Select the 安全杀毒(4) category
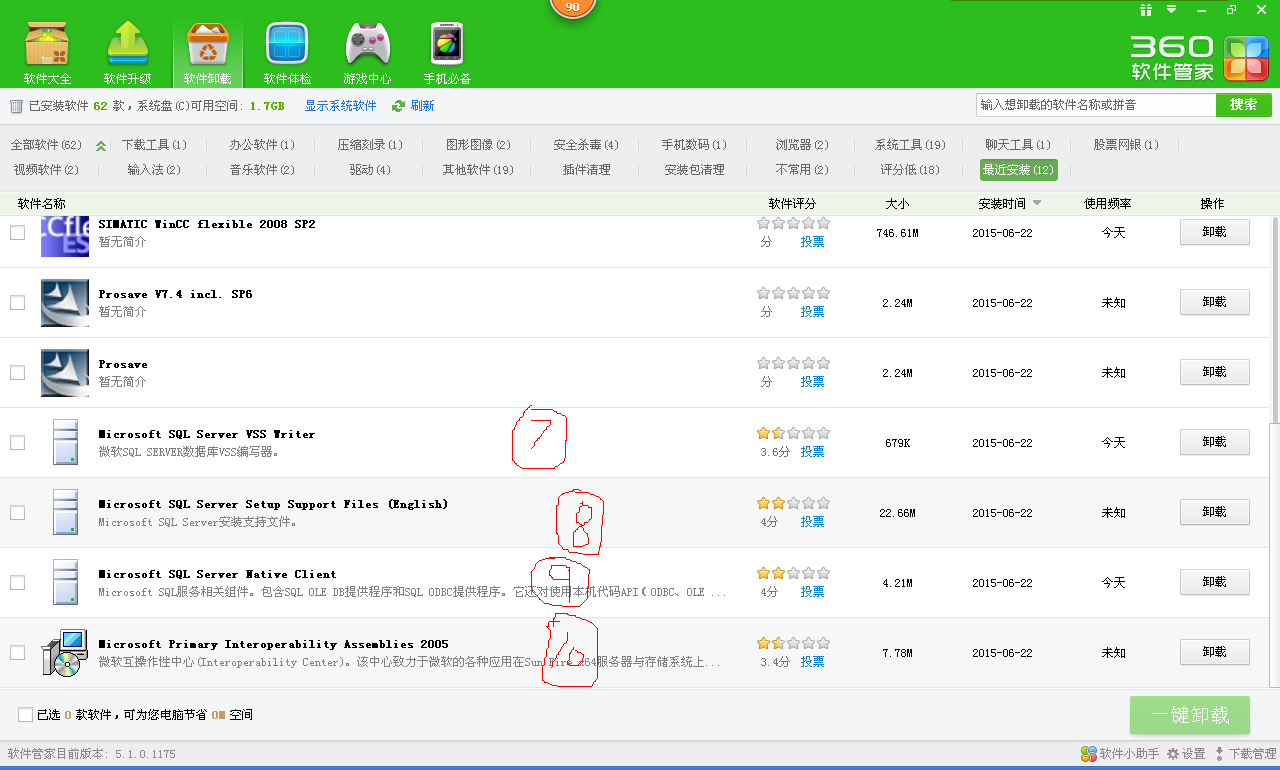Viewport: 1280px width, 770px height. 586,145
